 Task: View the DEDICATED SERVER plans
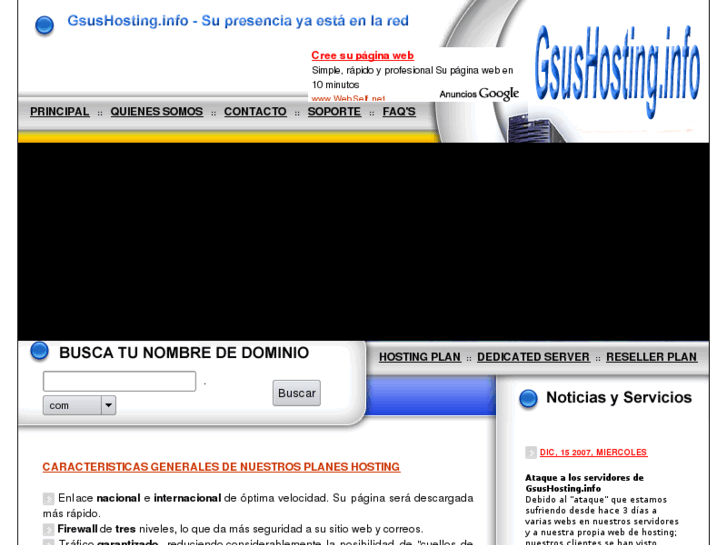(533, 357)
